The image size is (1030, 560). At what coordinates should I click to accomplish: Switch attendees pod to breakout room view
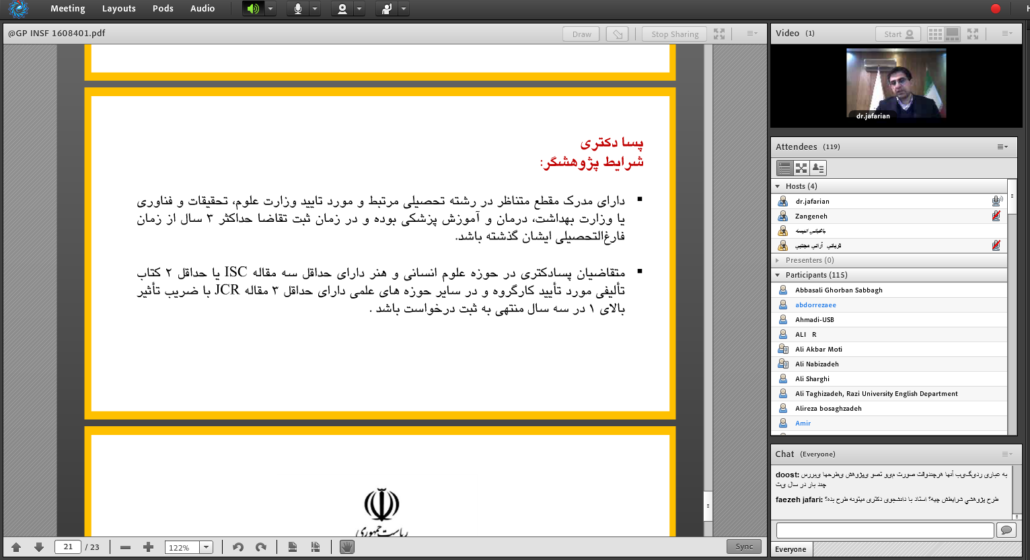pos(803,168)
